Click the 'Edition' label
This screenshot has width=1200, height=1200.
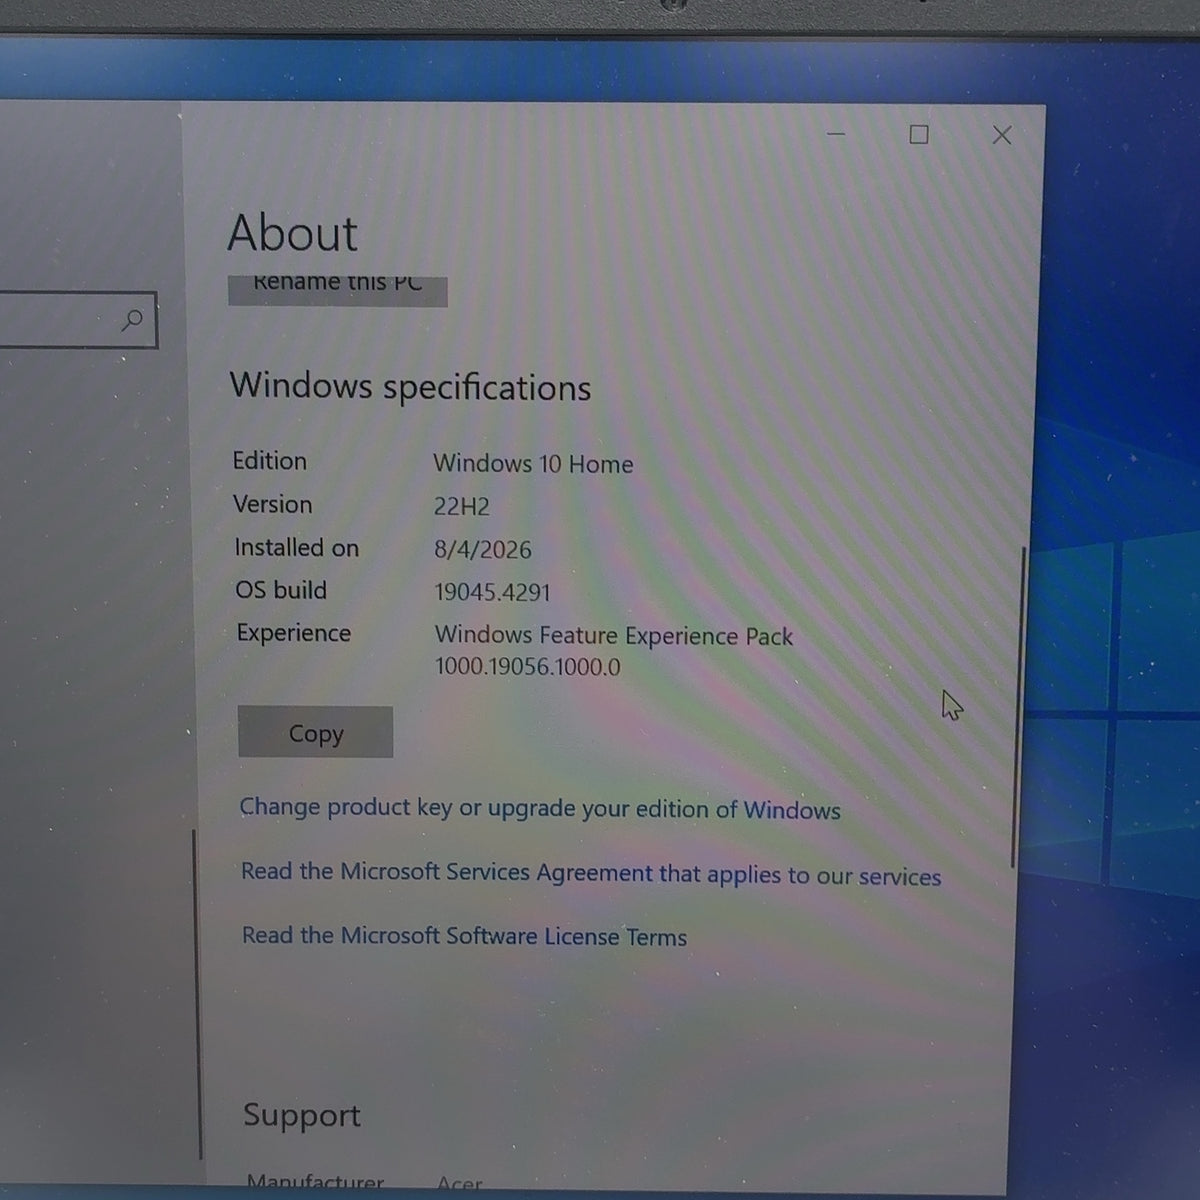click(x=269, y=461)
